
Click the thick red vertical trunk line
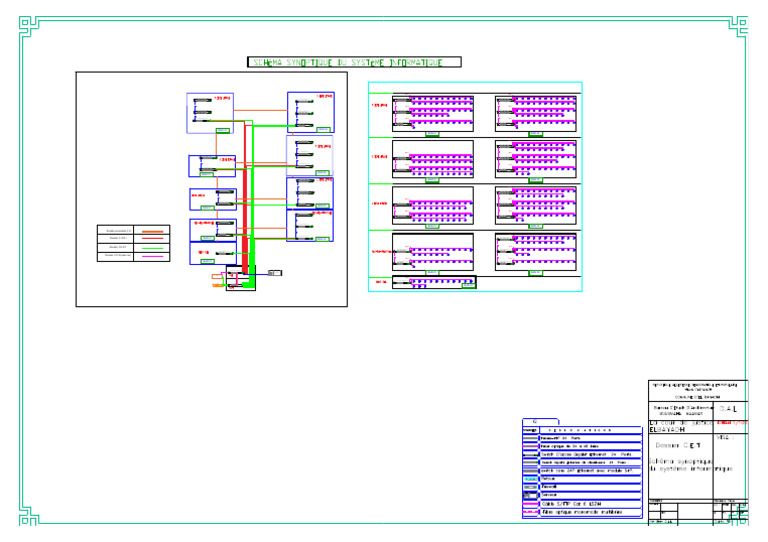click(x=245, y=200)
